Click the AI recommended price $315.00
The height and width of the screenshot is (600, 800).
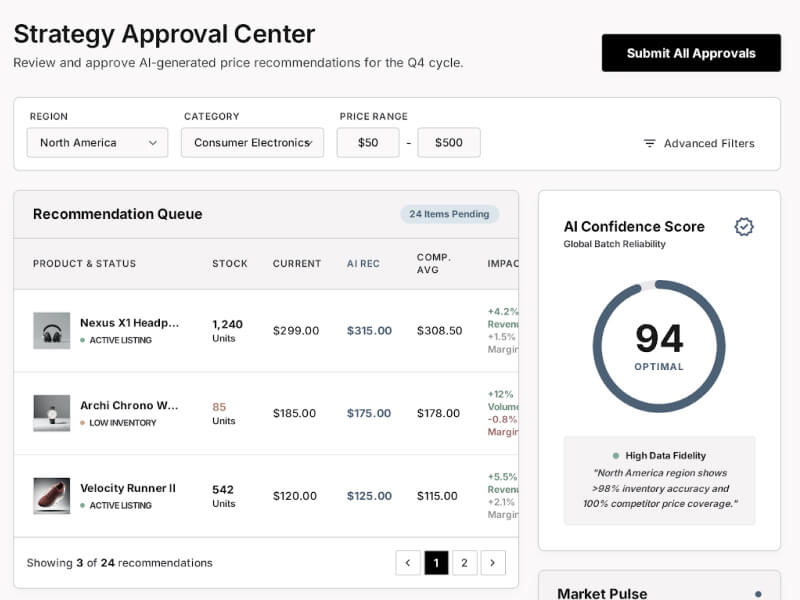(369, 331)
